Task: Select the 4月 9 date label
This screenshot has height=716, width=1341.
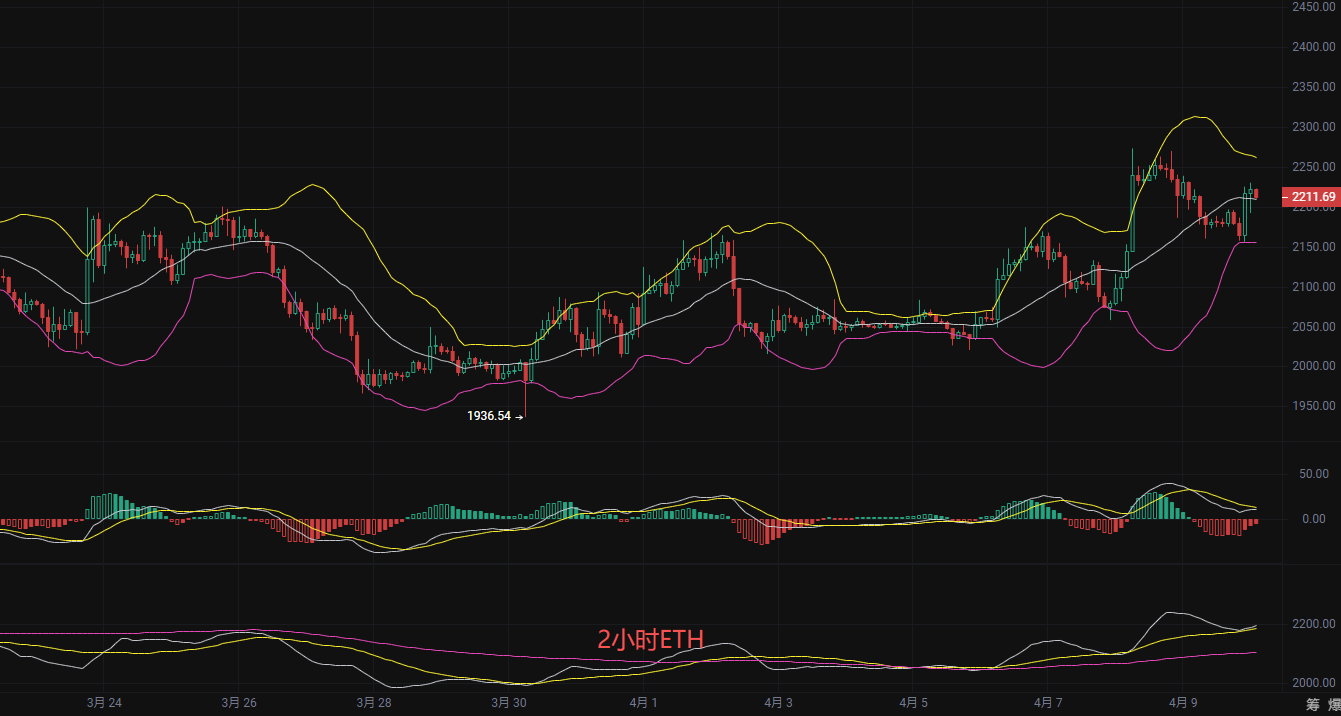Action: (1182, 702)
